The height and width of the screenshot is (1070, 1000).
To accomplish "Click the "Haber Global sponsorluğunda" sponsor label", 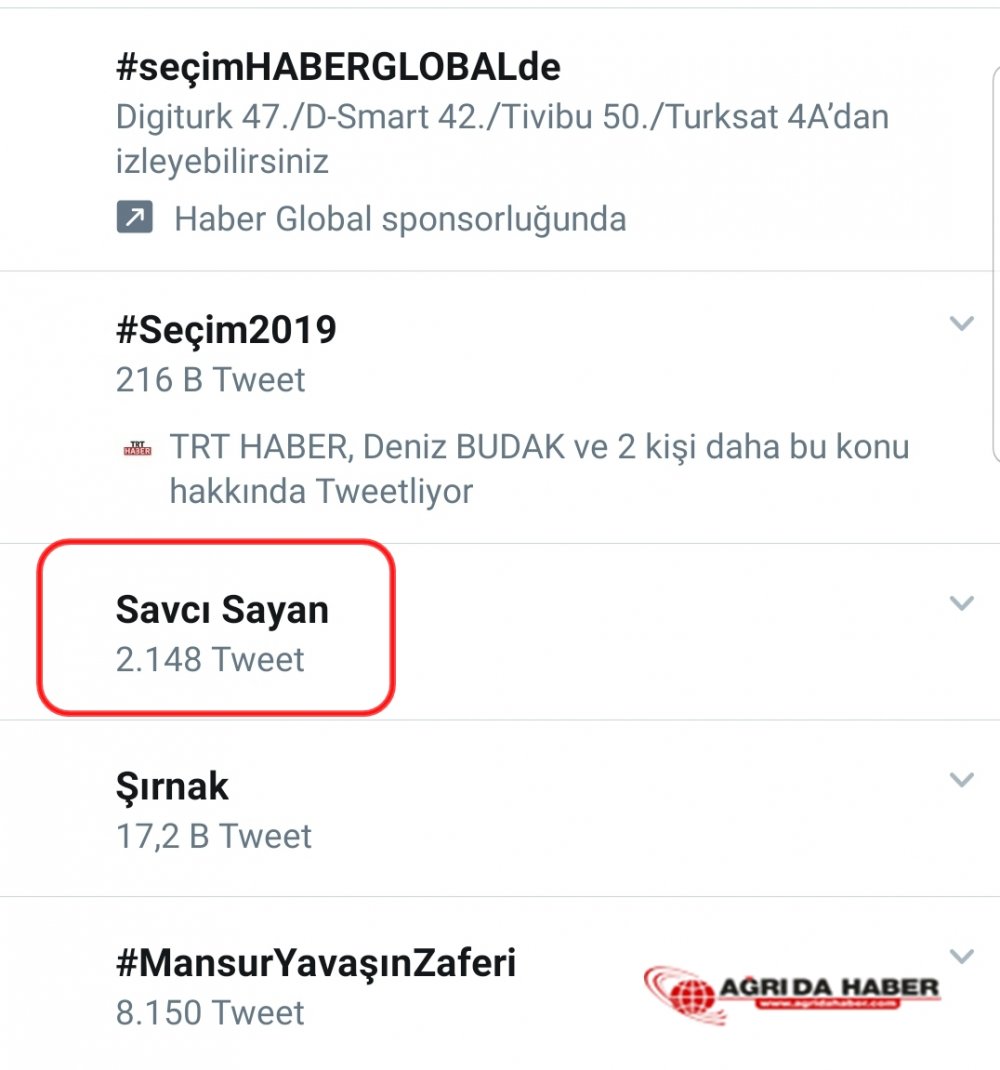I will [x=400, y=218].
